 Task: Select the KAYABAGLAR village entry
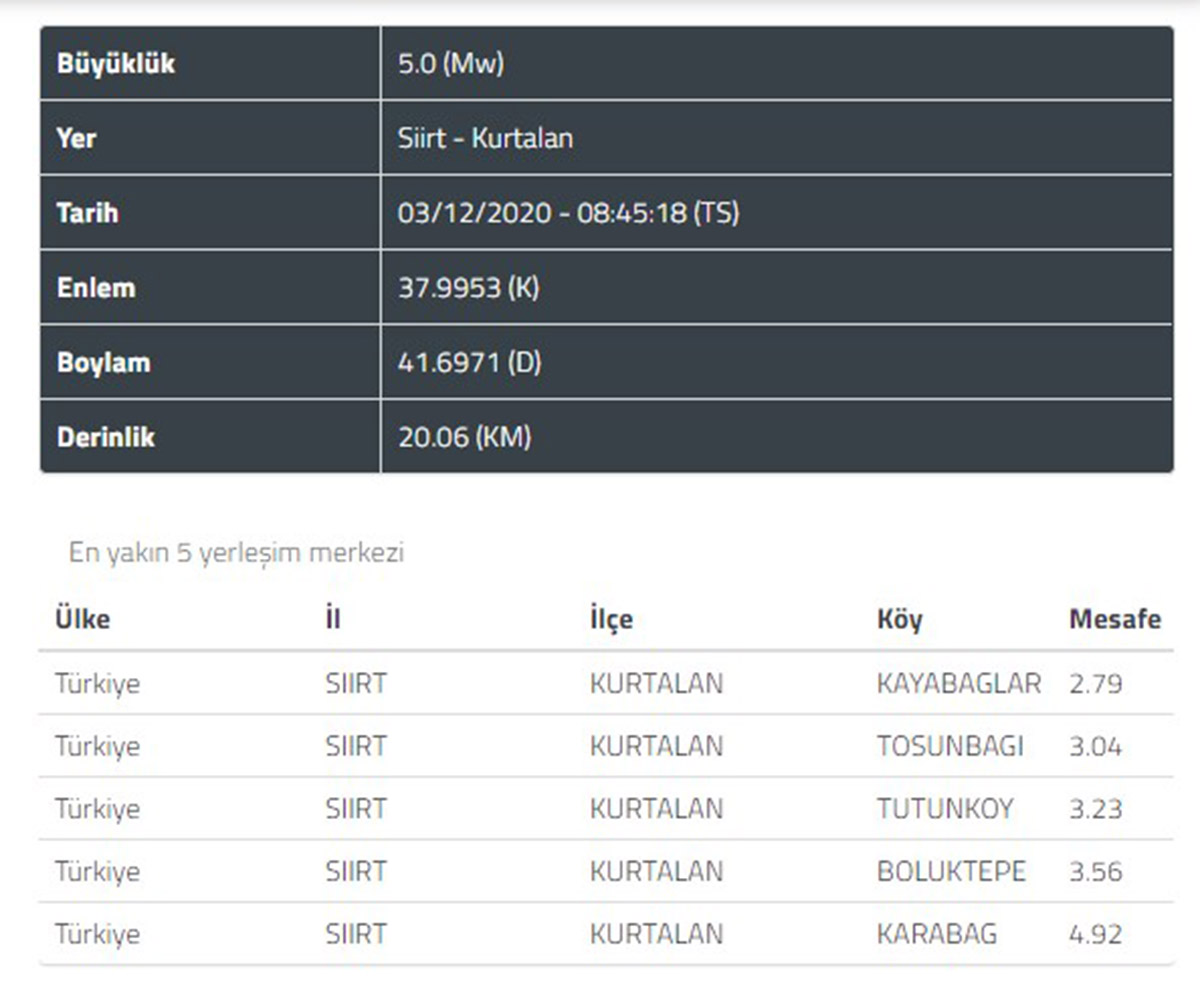[957, 684]
